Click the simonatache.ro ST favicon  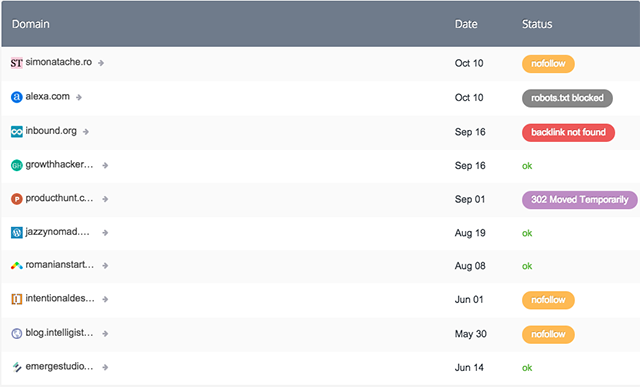[x=16, y=63]
